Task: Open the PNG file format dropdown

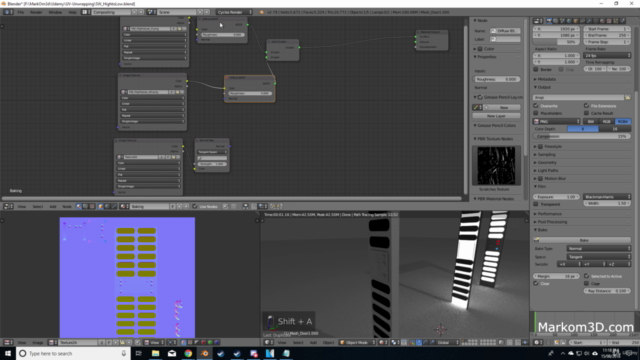Action: [x=557, y=122]
